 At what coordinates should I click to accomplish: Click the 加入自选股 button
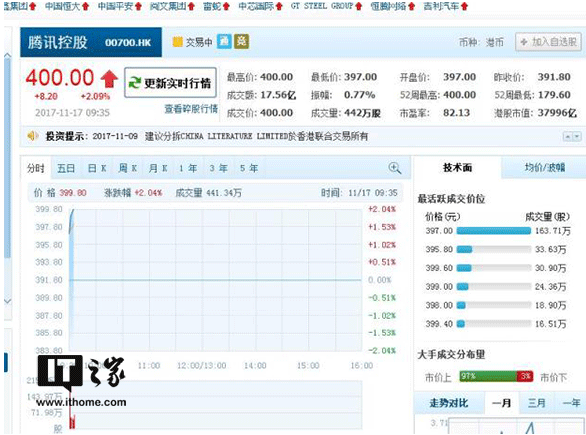pos(548,42)
